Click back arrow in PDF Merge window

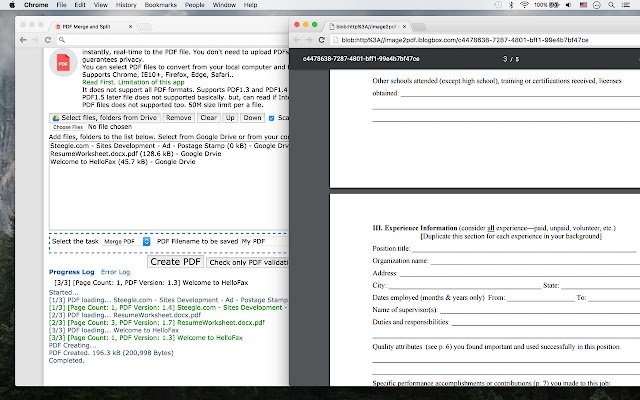coord(23,40)
